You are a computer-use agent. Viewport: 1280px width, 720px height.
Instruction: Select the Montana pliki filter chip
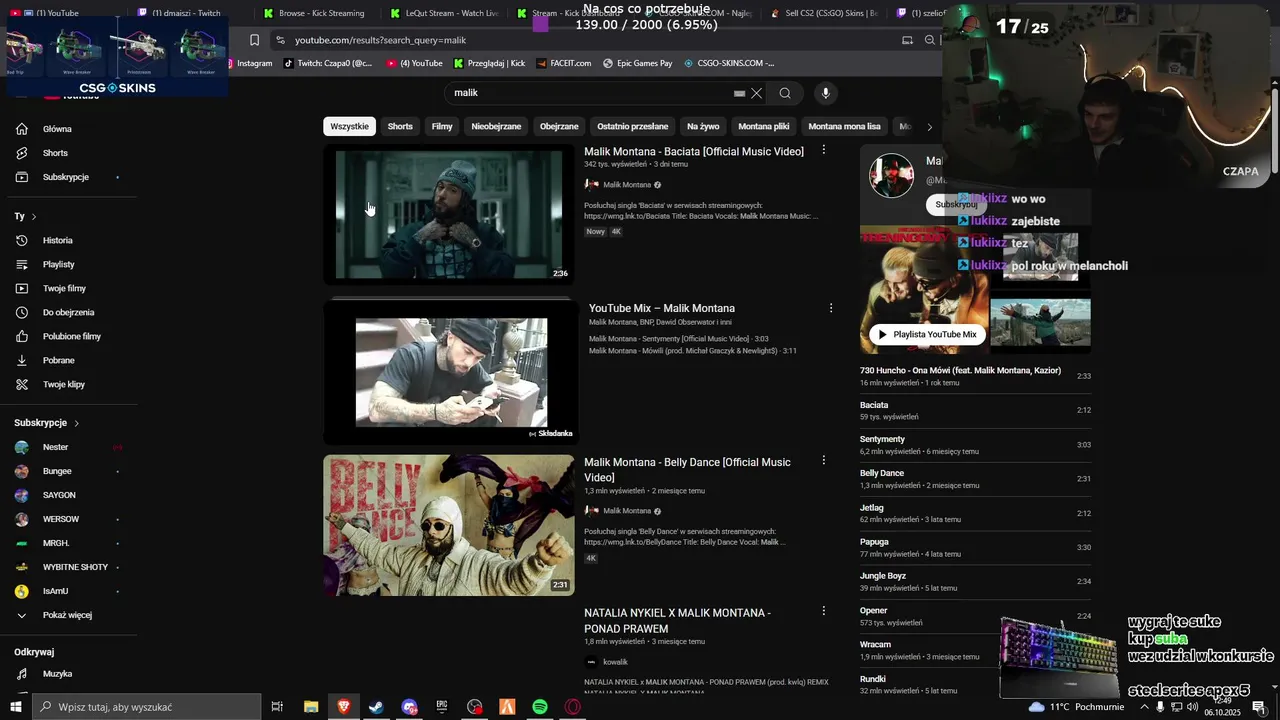click(x=764, y=127)
